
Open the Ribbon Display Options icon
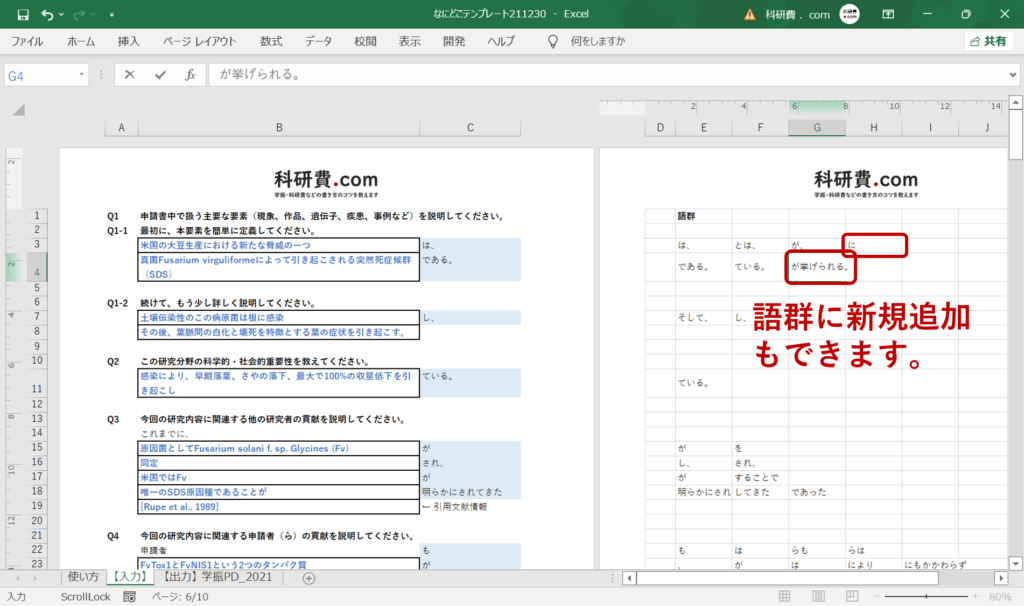pyautogui.click(x=888, y=14)
